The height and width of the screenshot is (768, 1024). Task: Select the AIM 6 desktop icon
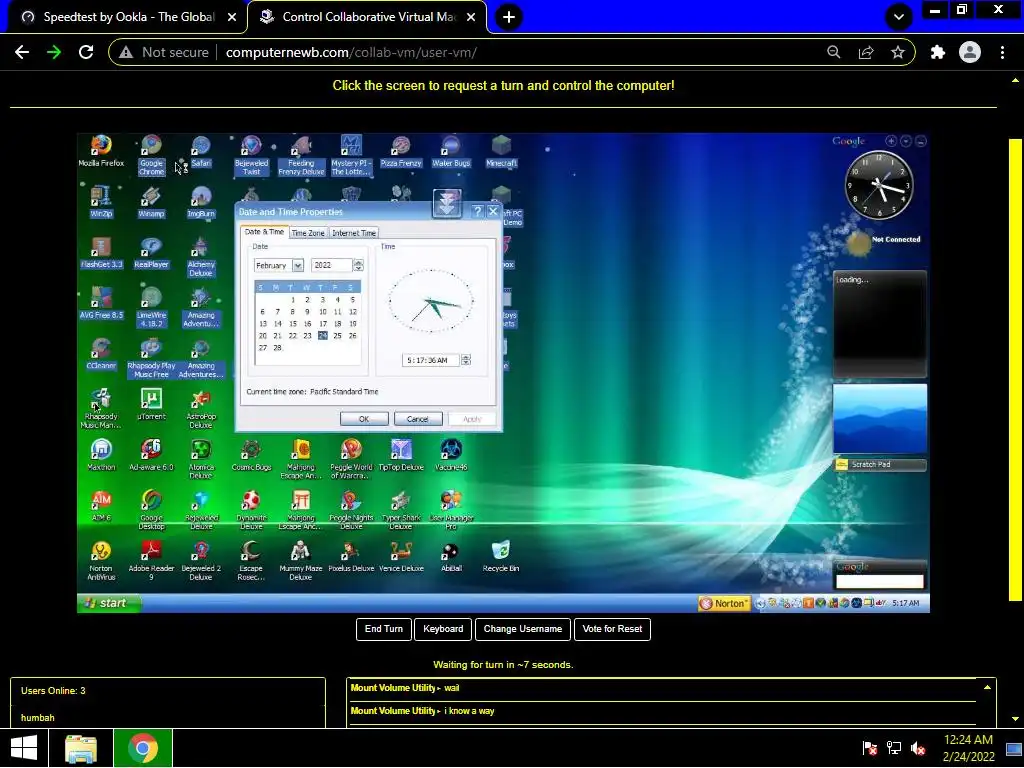(x=101, y=505)
